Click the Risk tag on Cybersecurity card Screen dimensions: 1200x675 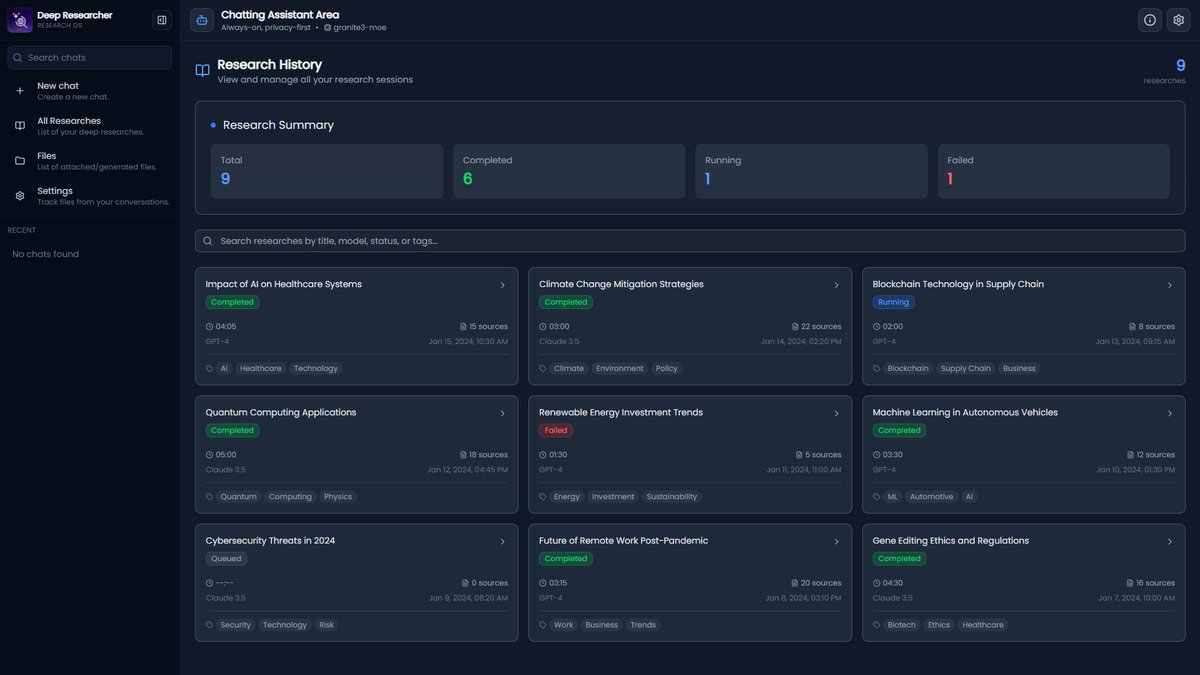326,625
